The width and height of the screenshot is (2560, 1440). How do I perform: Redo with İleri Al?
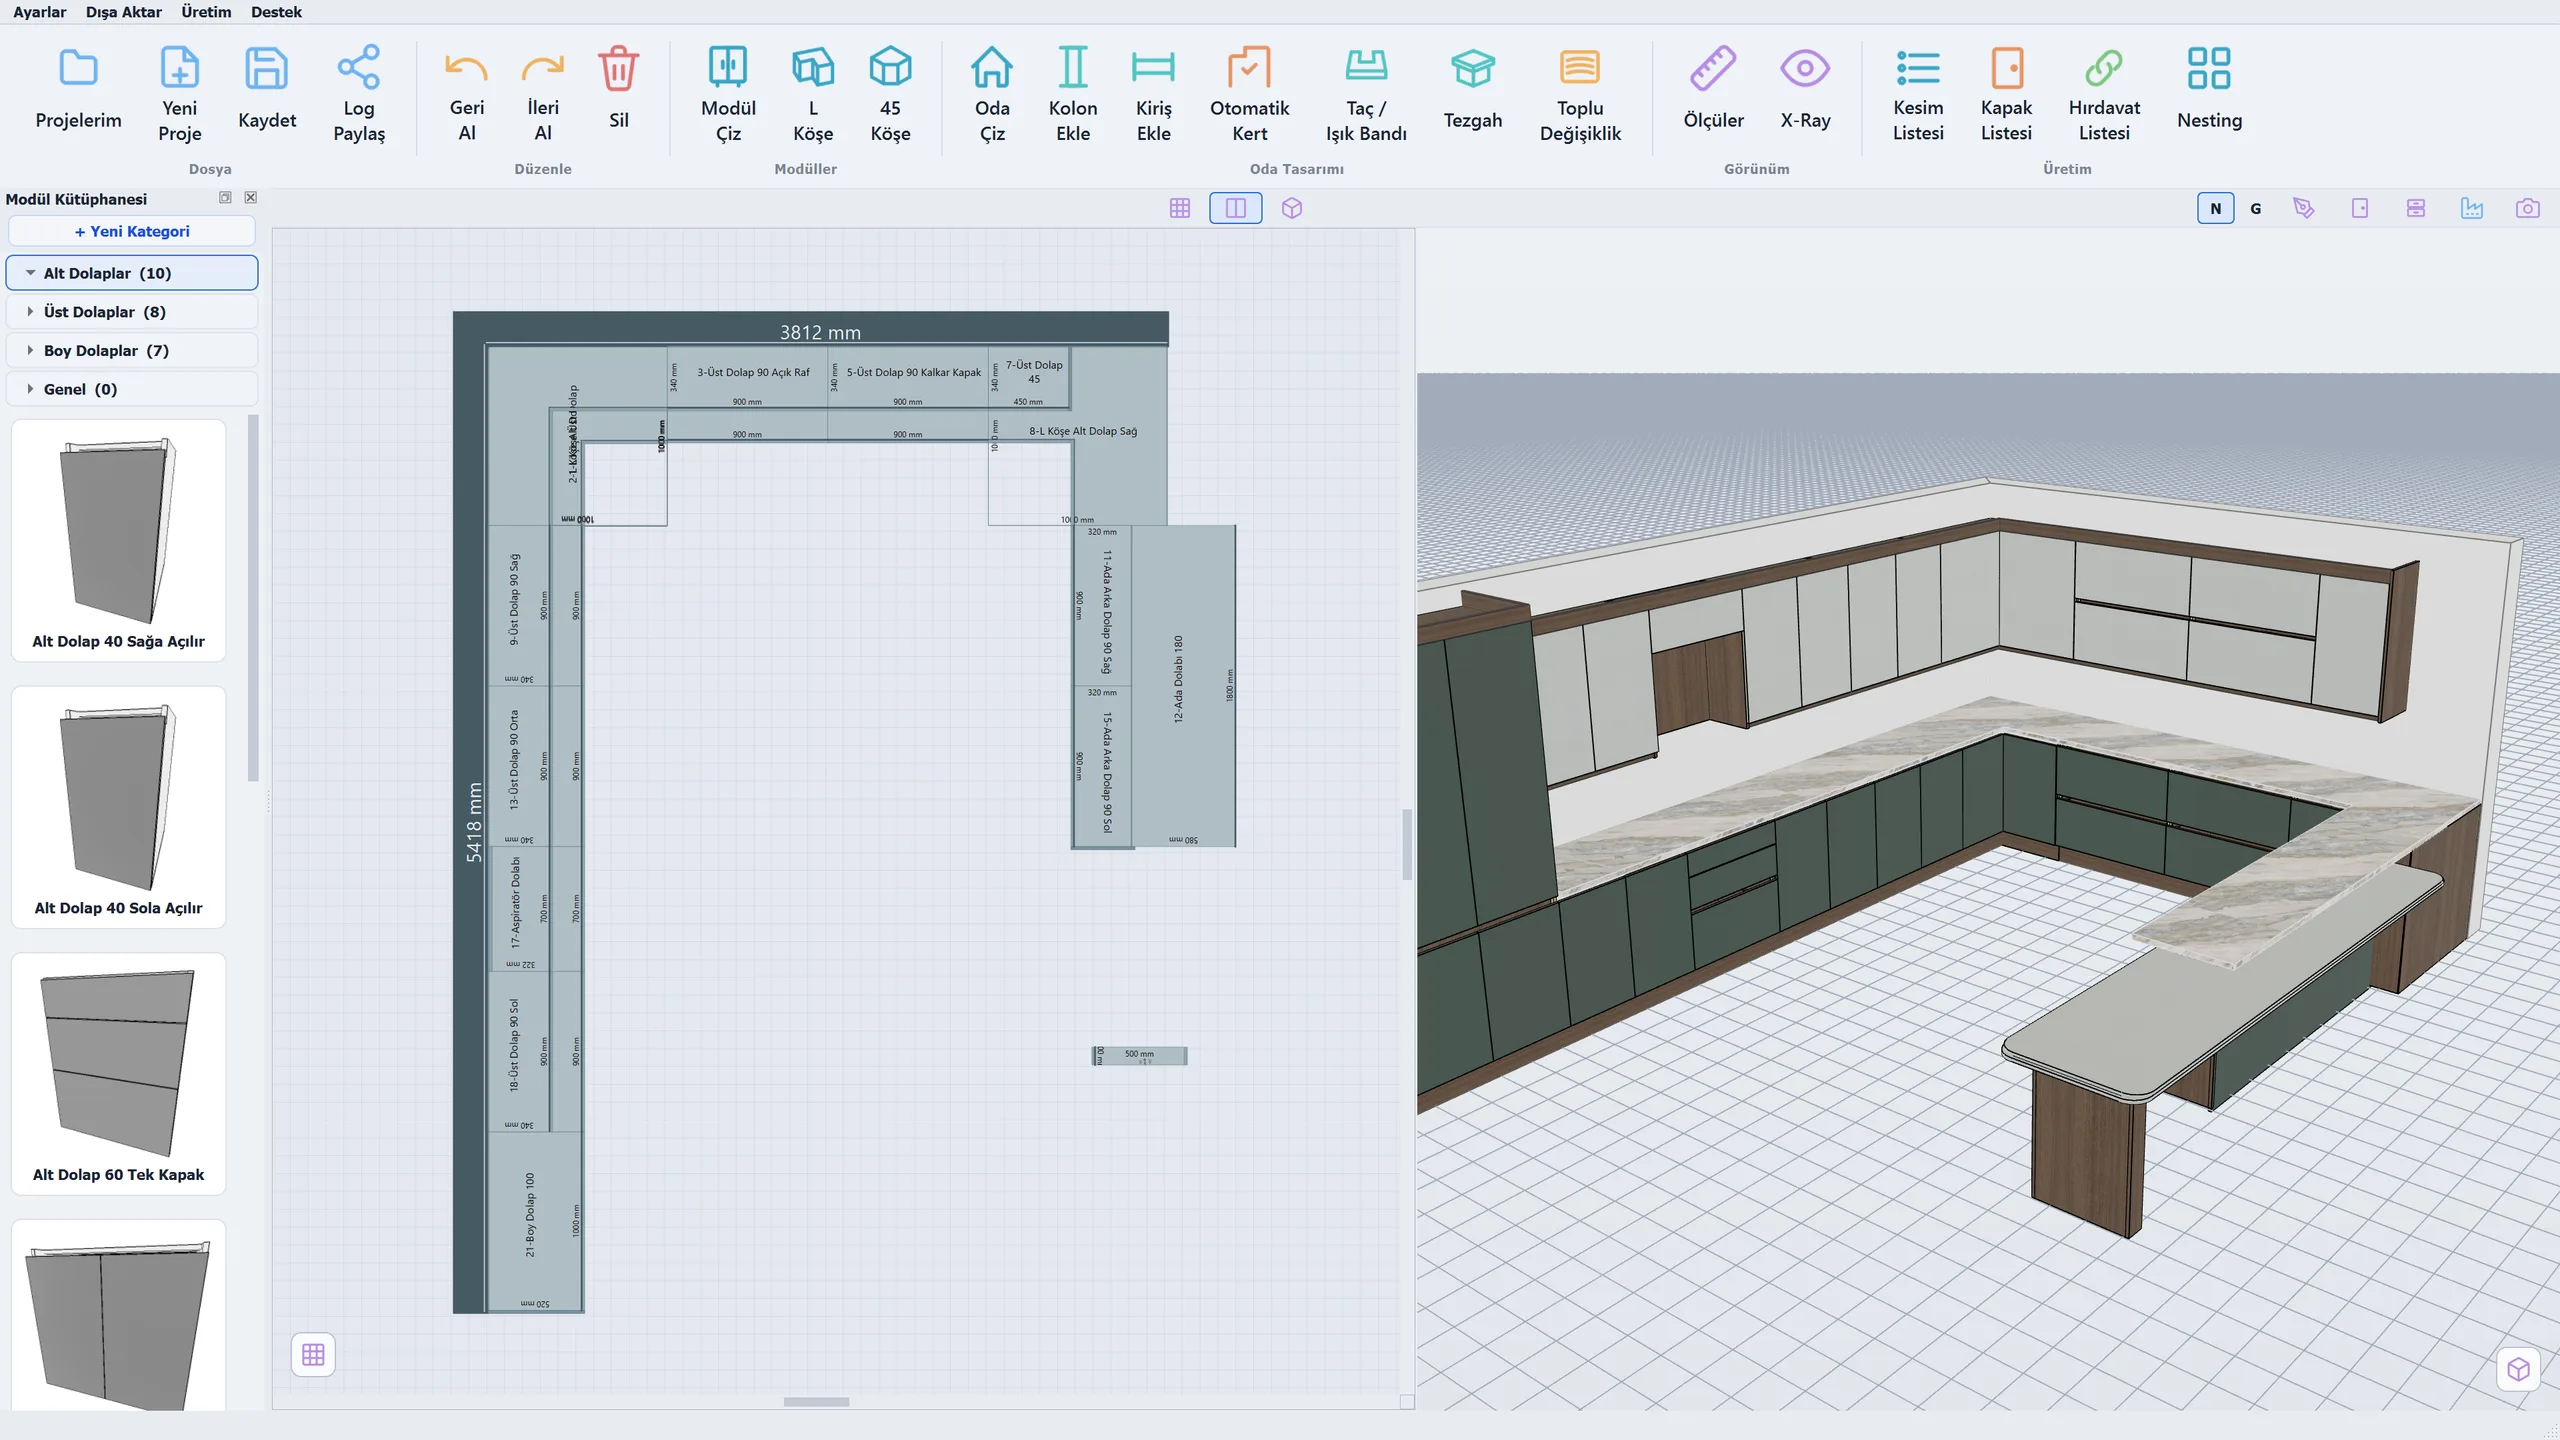[543, 94]
